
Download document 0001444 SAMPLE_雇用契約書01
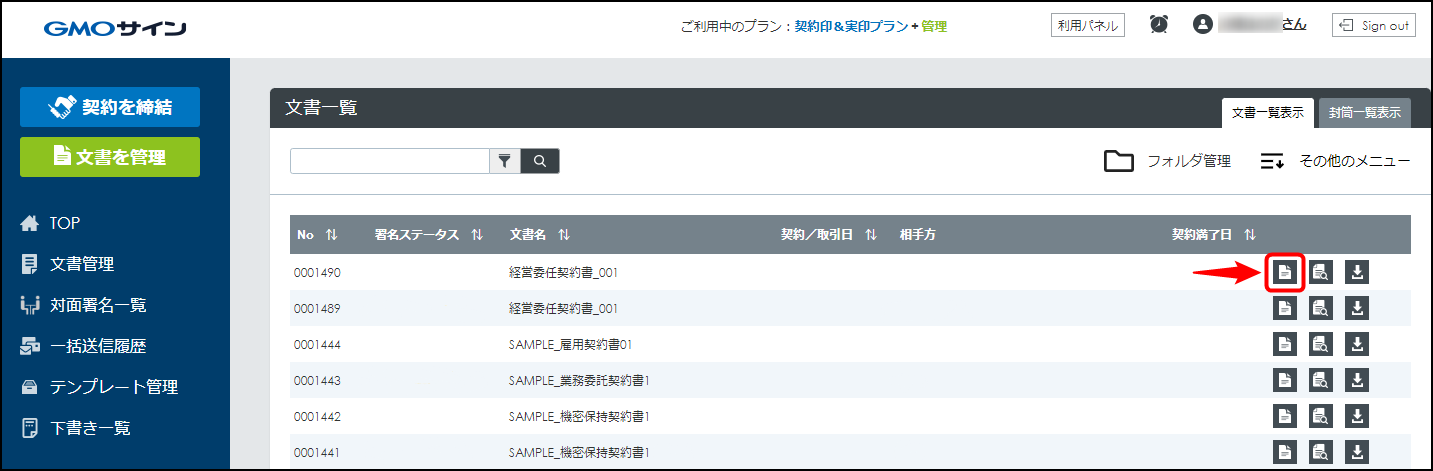pyautogui.click(x=1357, y=344)
